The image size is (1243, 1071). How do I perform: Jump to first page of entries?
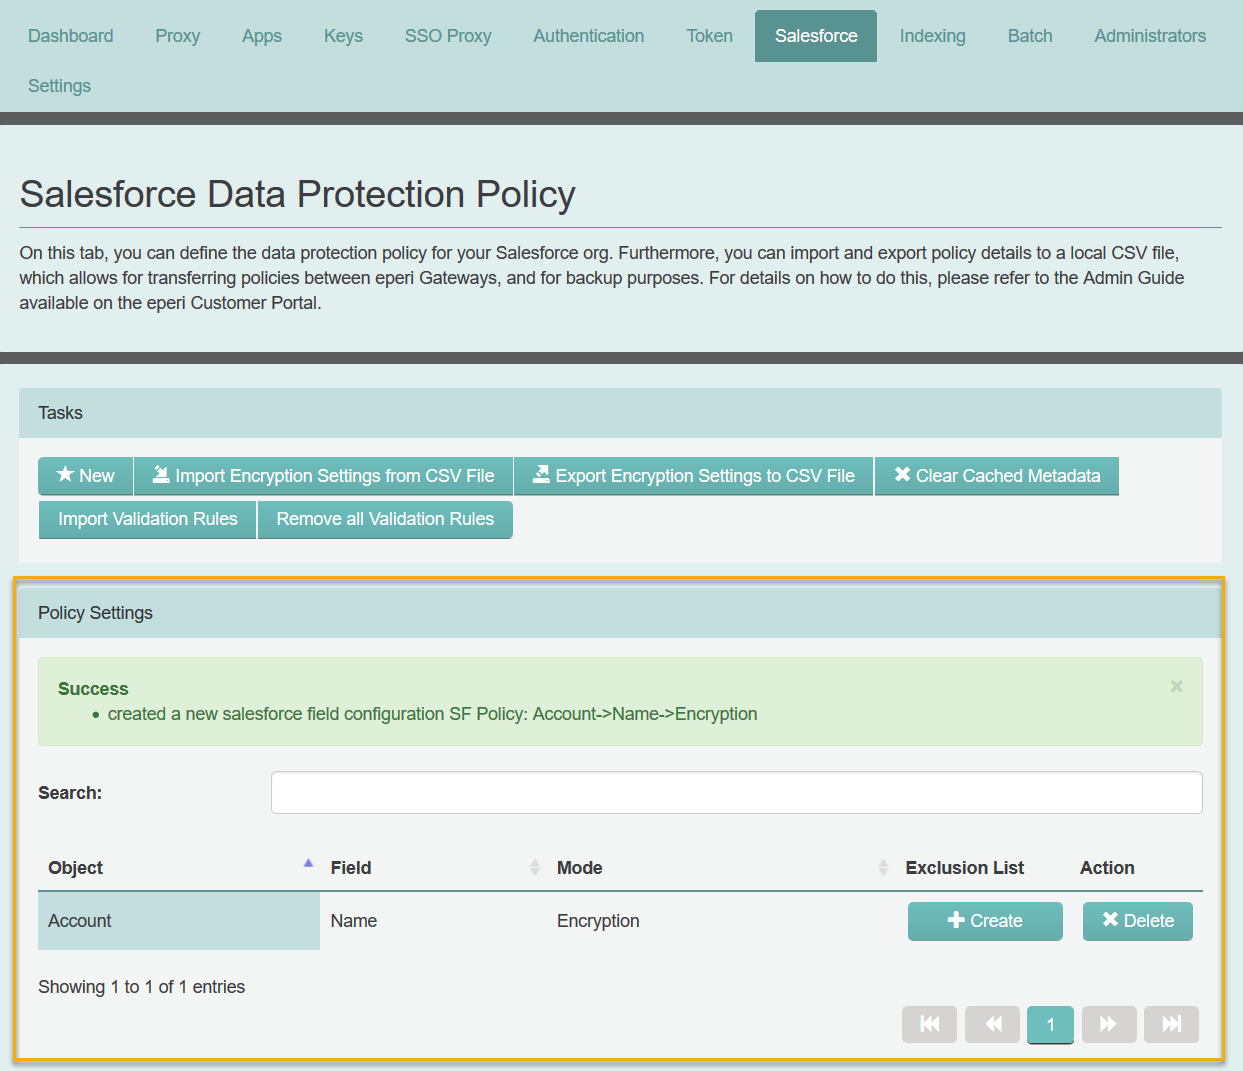pos(929,1024)
